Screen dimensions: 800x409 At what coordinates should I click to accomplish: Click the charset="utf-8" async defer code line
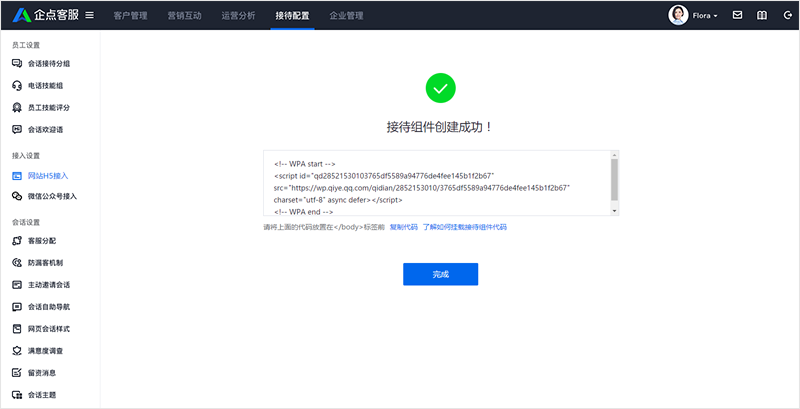[x=338, y=200]
